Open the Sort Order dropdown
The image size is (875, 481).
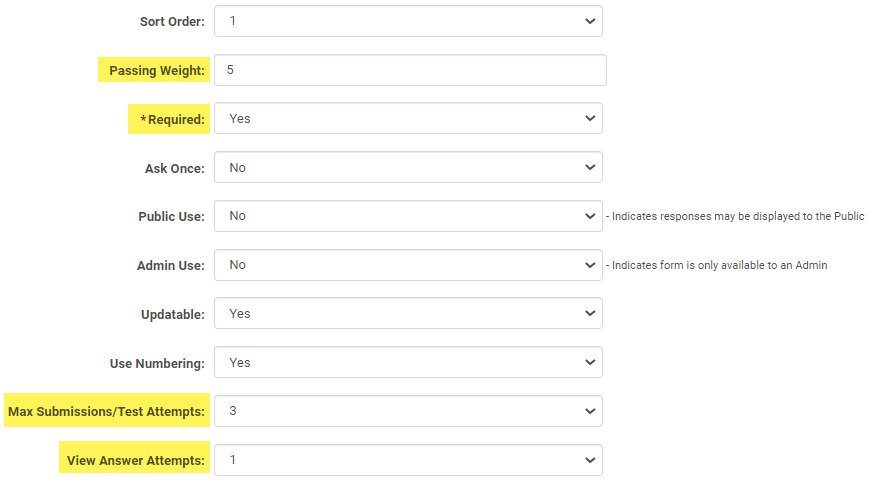click(x=408, y=21)
